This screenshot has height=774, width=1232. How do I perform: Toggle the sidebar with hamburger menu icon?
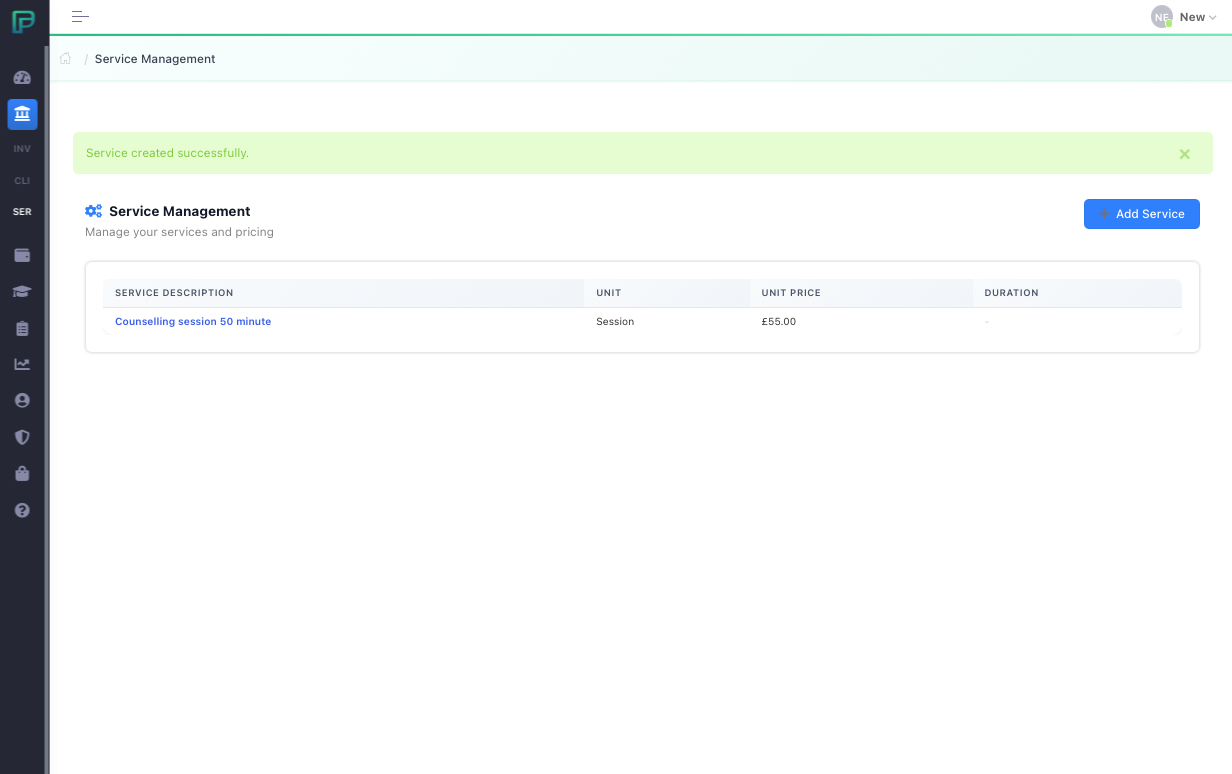coord(80,17)
